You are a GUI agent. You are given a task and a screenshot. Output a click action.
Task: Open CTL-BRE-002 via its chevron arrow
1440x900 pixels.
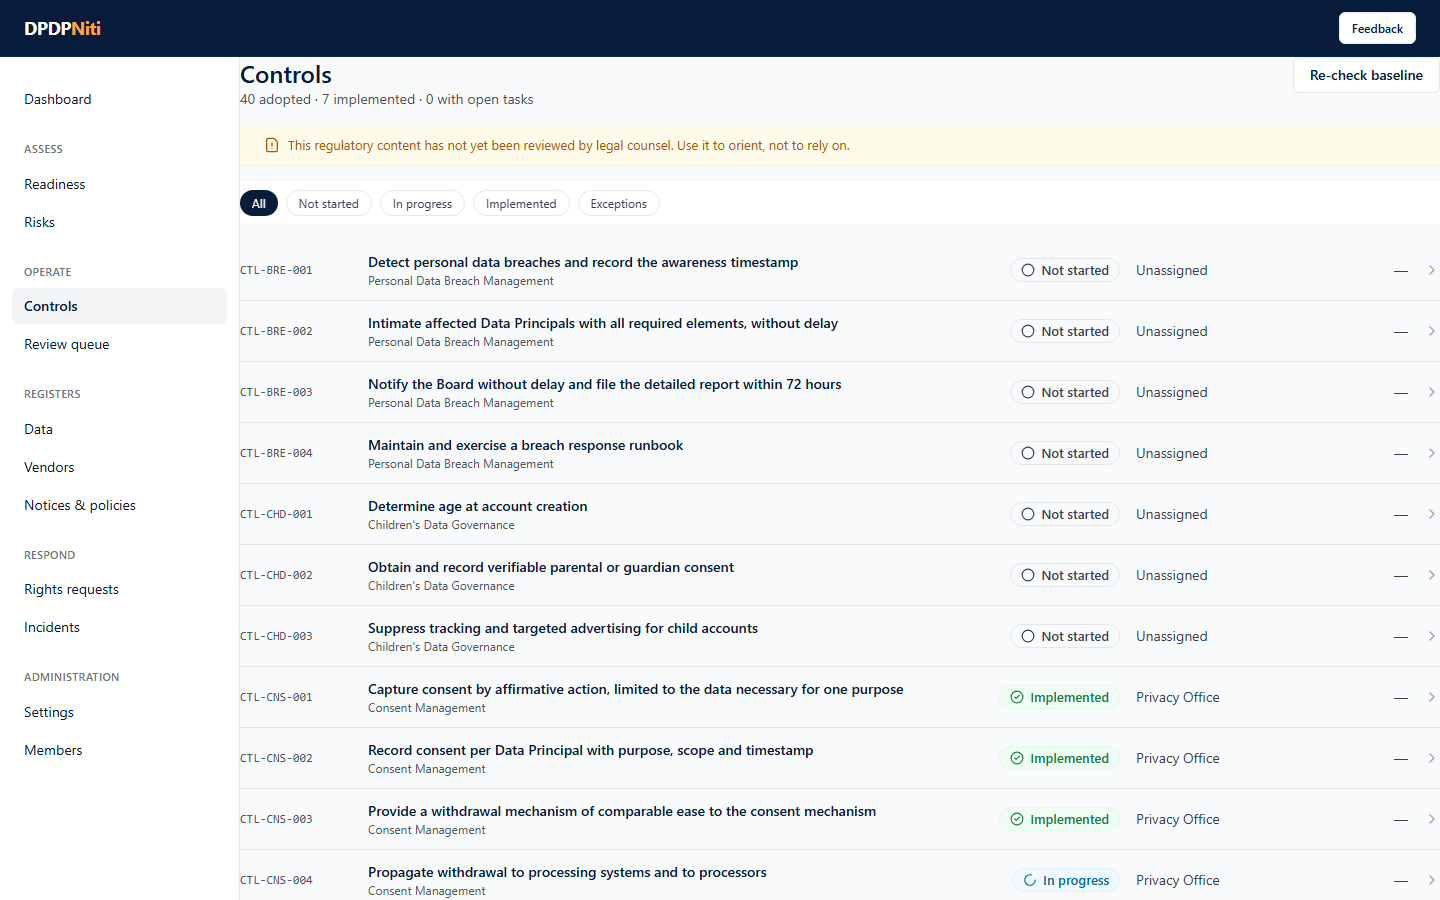point(1432,331)
